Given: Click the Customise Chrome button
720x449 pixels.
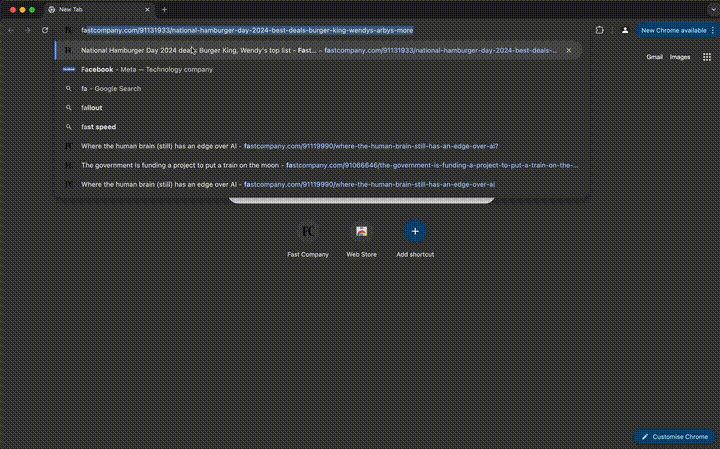Looking at the screenshot, I should [675, 437].
